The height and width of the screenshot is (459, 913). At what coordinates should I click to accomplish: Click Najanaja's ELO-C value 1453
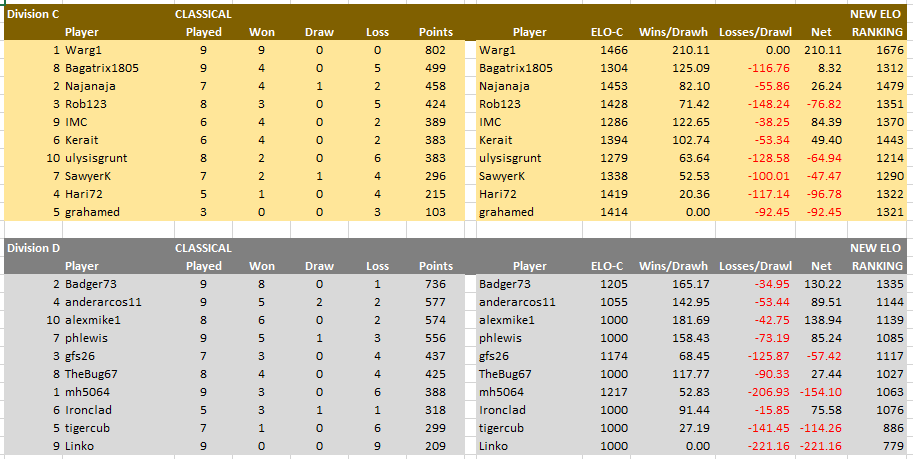click(x=615, y=86)
